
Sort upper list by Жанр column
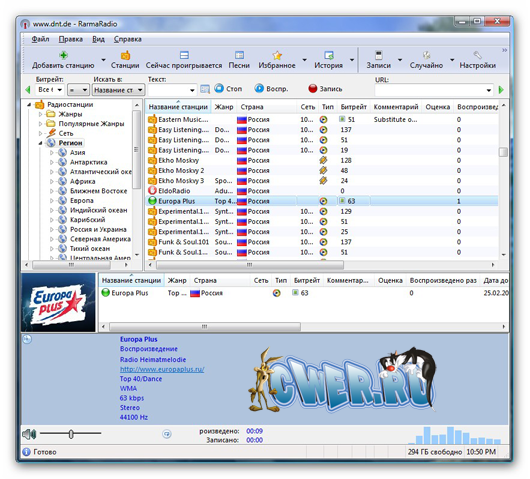point(224,107)
